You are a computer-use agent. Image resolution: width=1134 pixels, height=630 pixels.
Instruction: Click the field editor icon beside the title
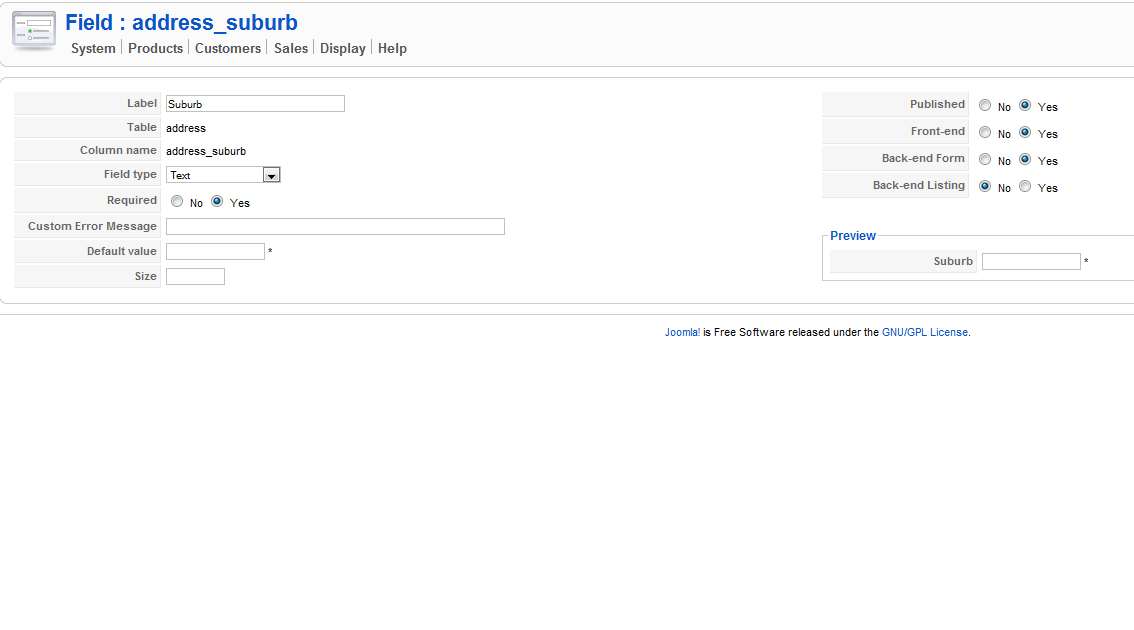pyautogui.click(x=34, y=30)
